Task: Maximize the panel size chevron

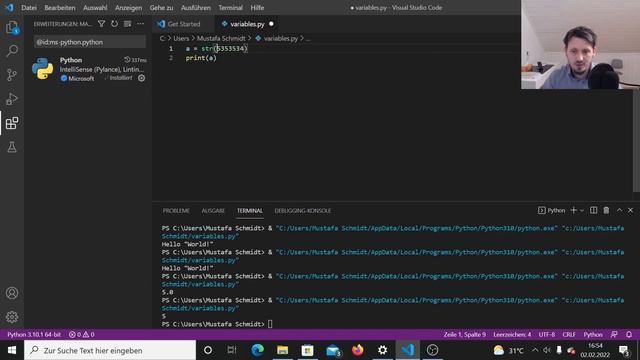Action: [x=619, y=210]
